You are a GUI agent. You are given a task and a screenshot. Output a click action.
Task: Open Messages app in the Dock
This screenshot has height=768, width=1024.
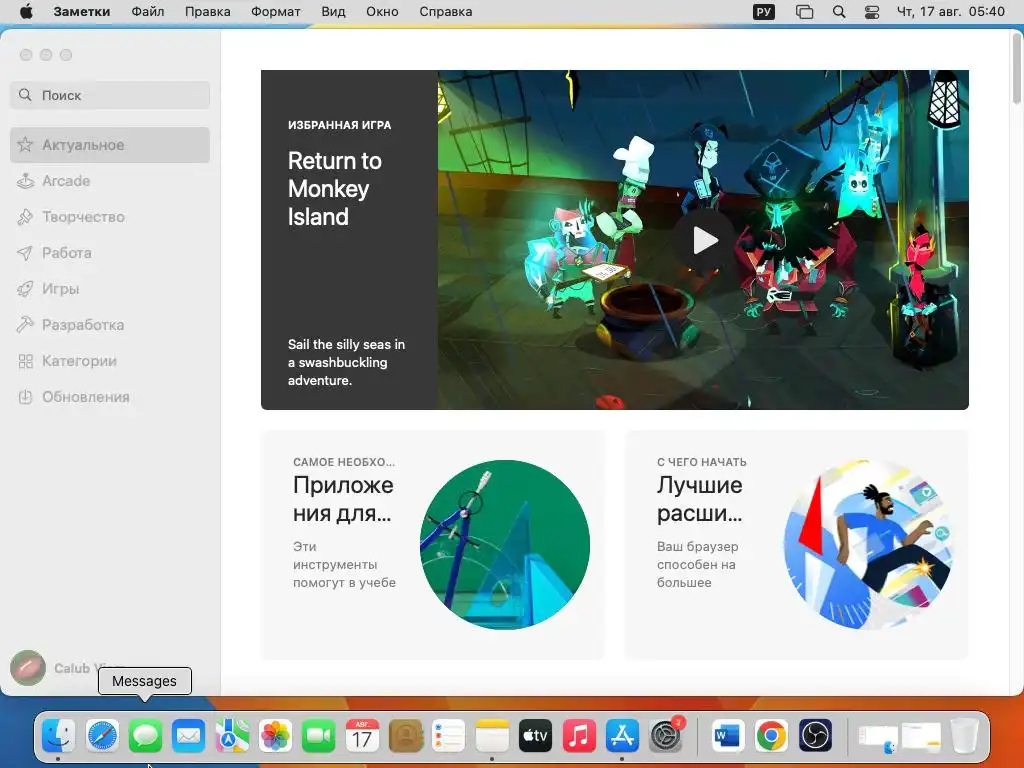(x=146, y=736)
